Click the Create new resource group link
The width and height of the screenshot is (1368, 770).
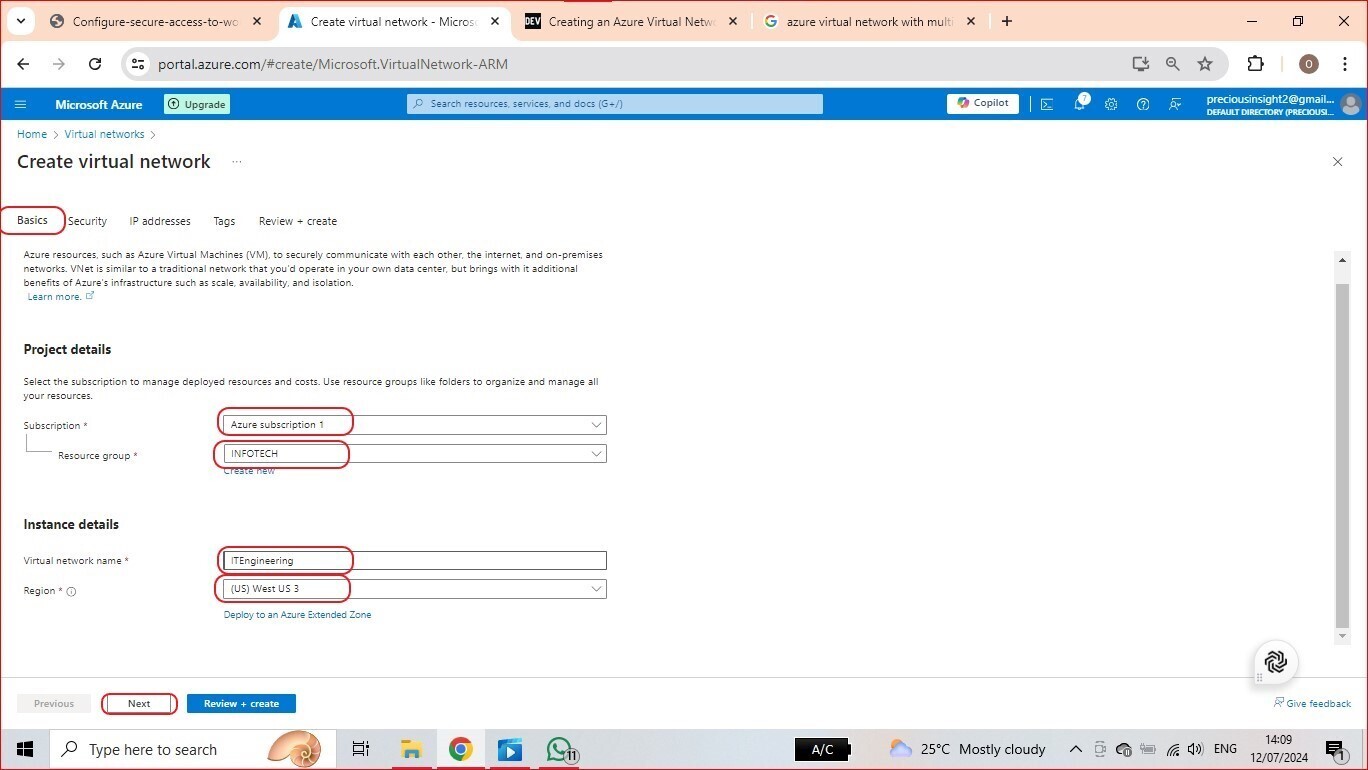[249, 471]
